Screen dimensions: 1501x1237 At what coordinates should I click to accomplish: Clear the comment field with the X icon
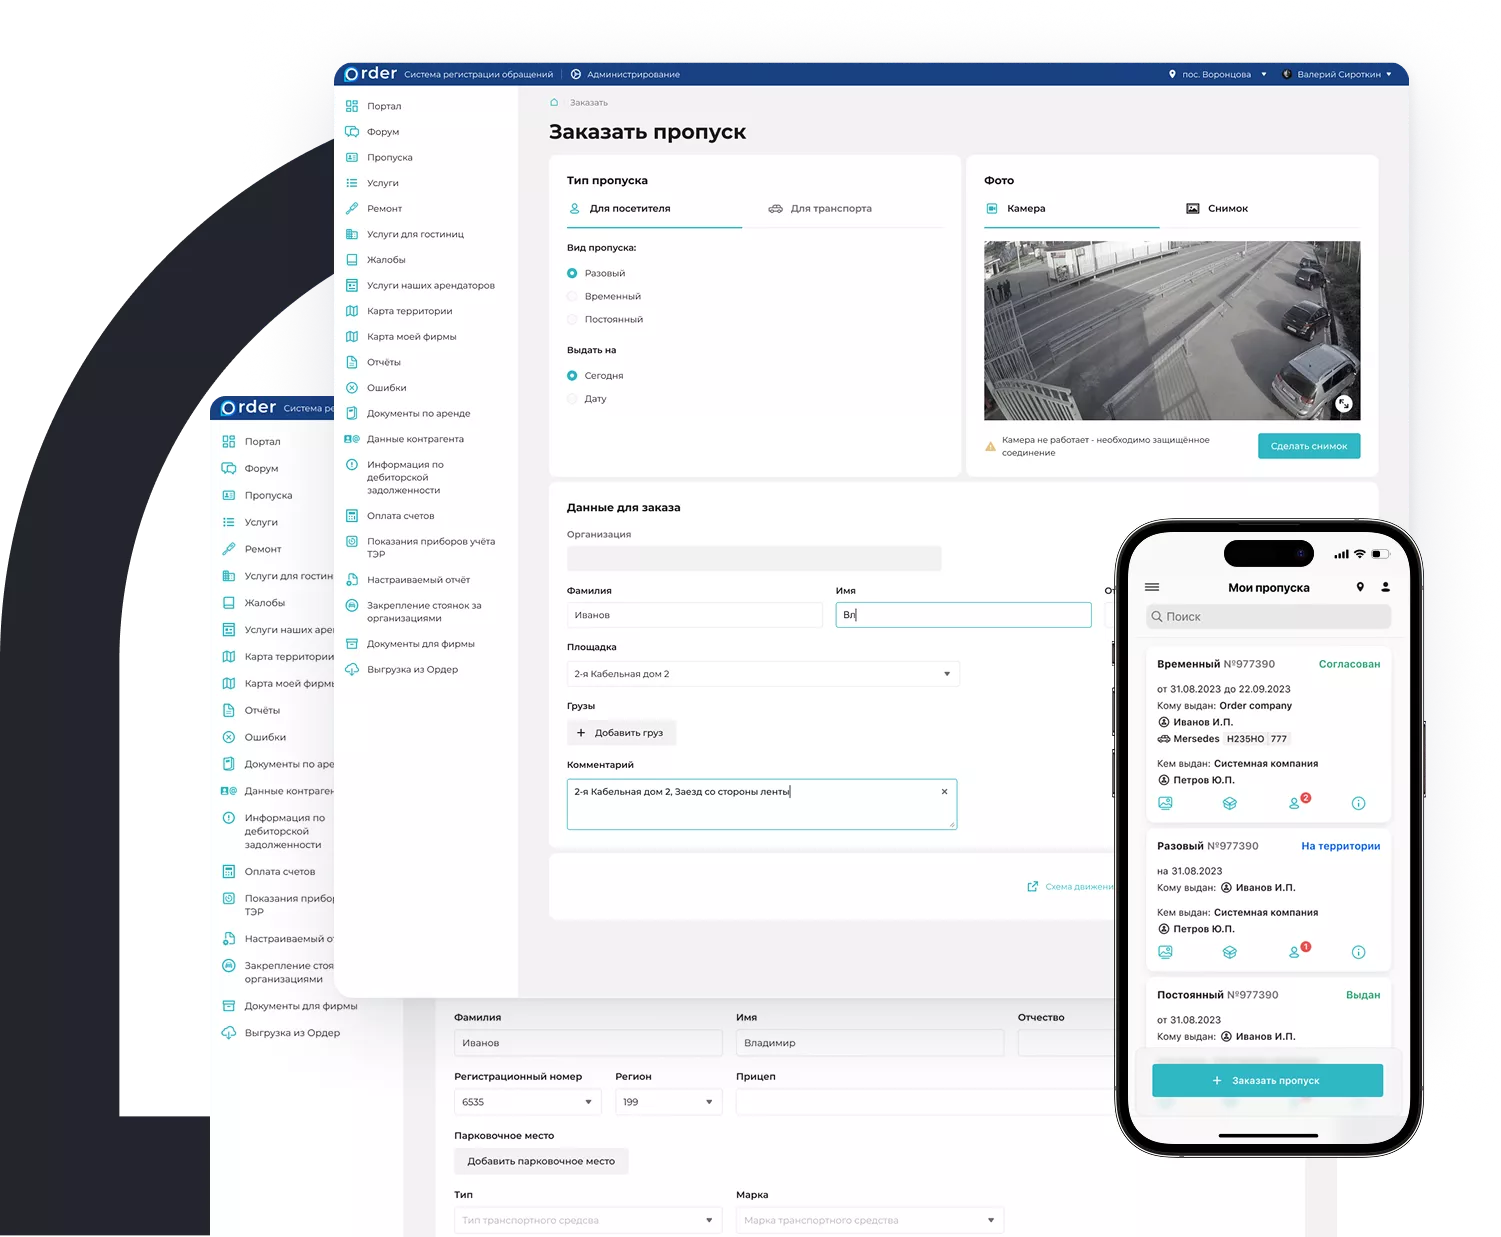point(944,792)
